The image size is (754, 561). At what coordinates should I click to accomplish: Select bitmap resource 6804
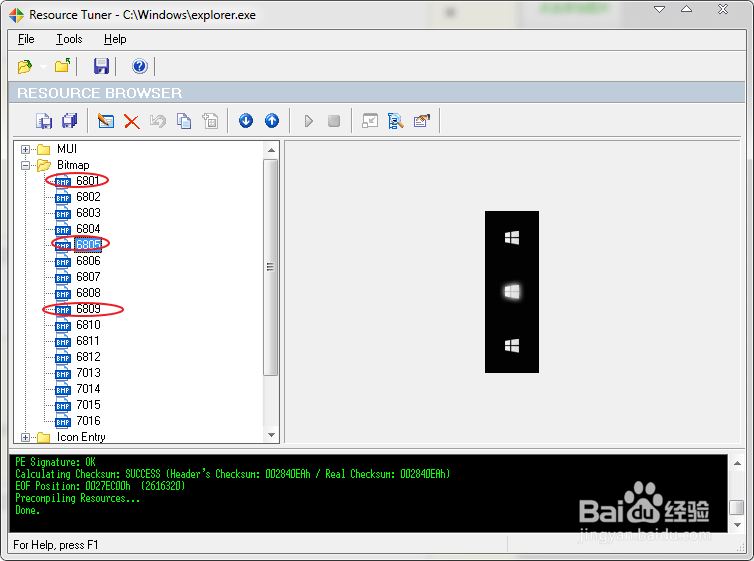pyautogui.click(x=88, y=229)
